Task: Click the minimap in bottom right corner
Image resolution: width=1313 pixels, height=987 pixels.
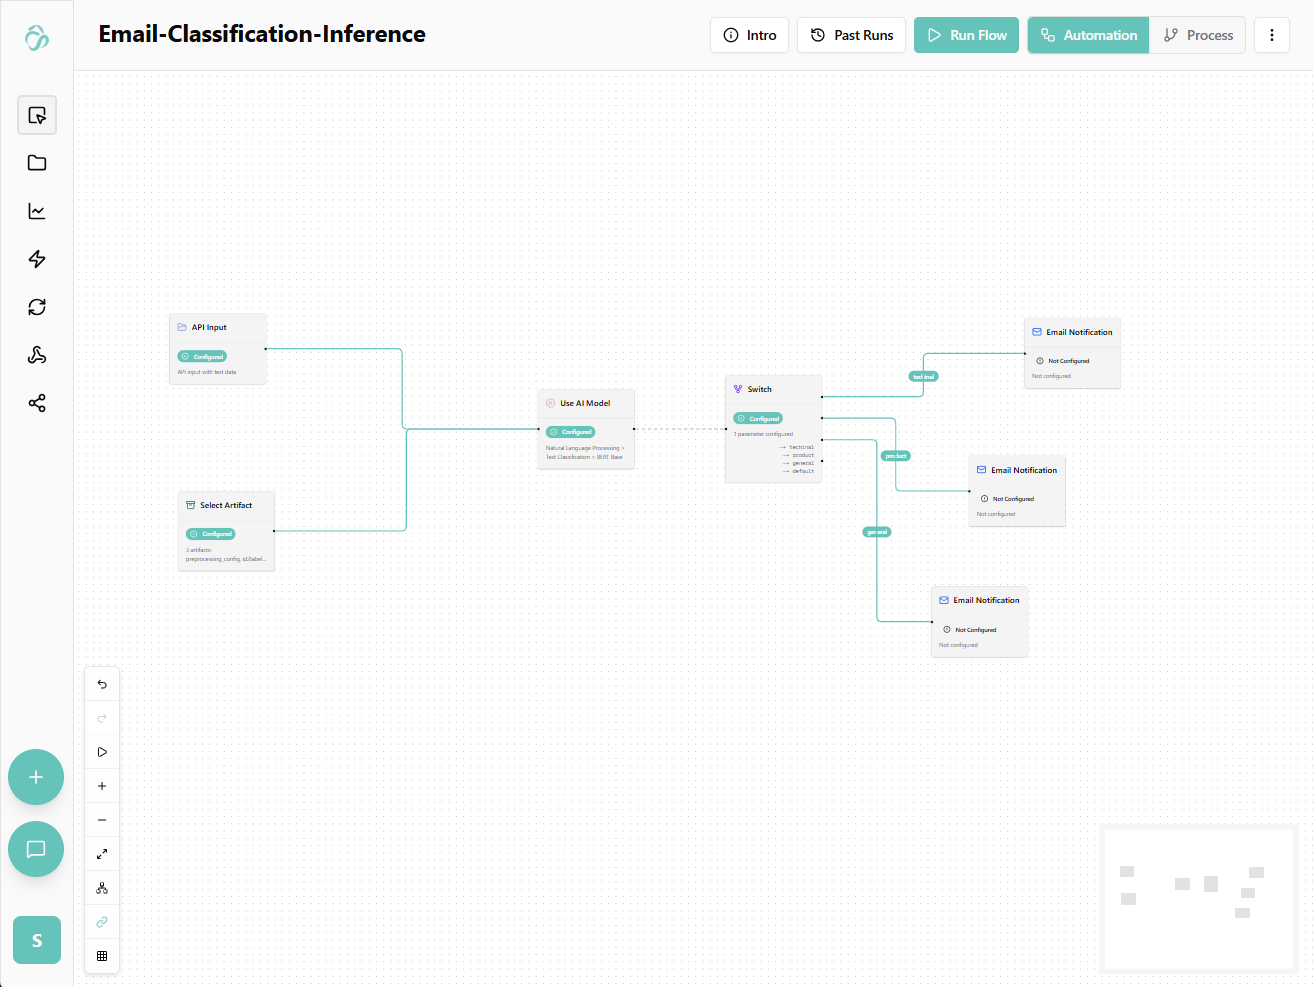Action: click(x=1197, y=897)
